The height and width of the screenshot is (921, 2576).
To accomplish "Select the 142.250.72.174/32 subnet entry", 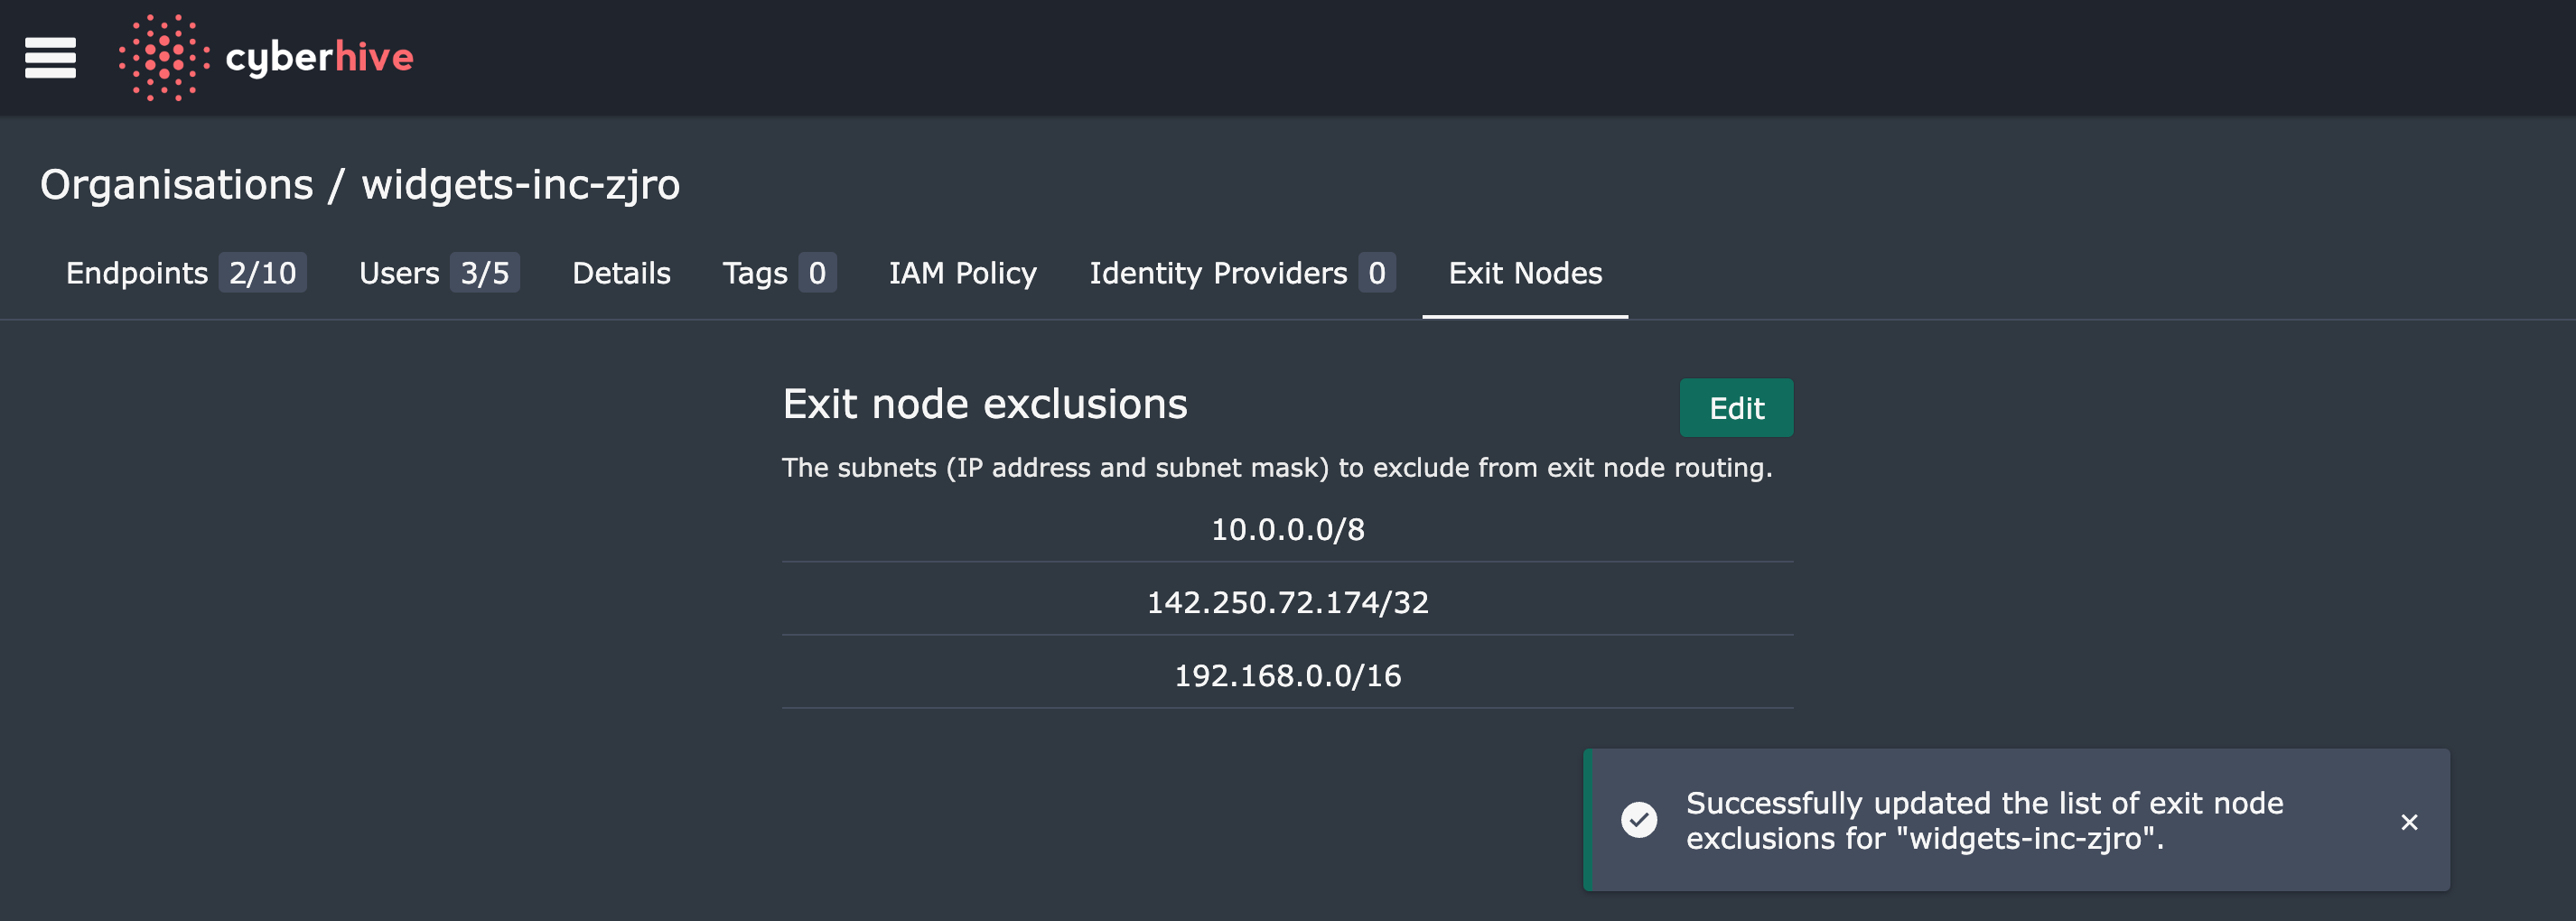I will pos(1287,602).
